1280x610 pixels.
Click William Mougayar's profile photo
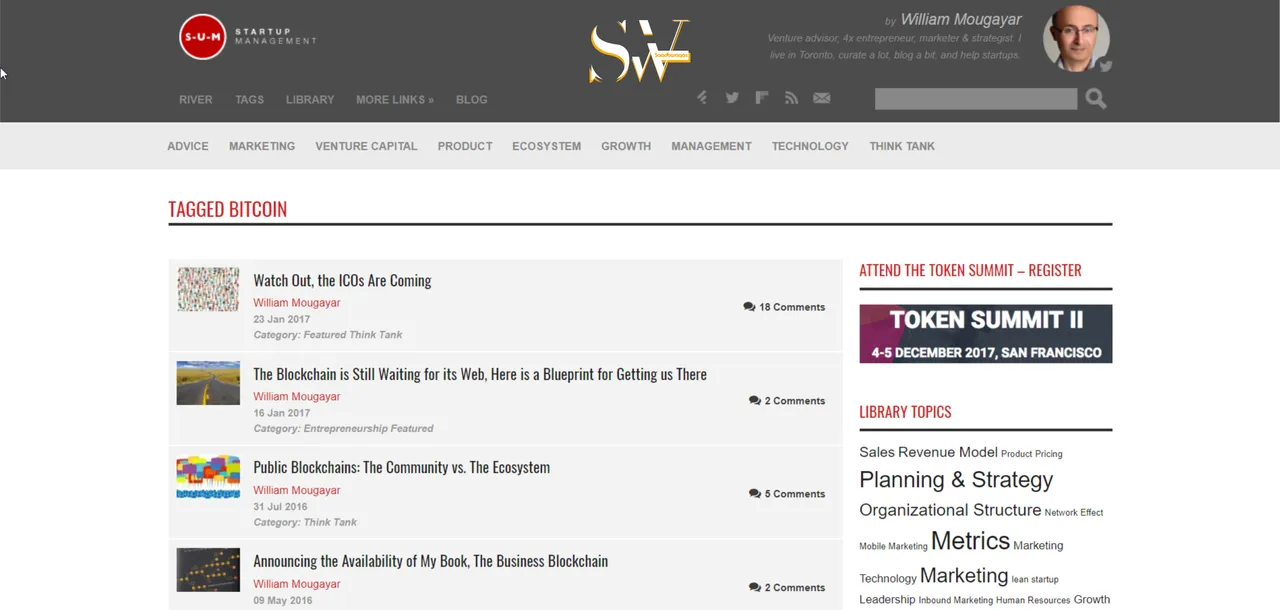coord(1076,39)
